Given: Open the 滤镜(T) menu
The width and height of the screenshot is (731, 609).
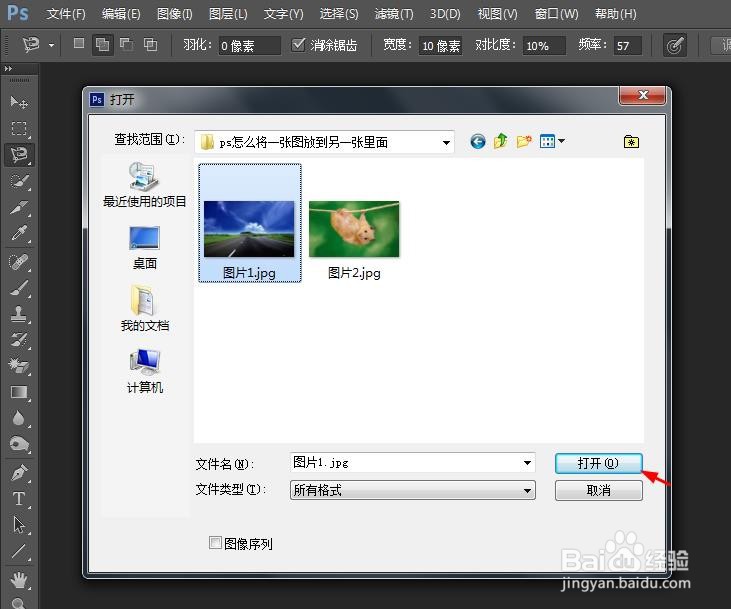Looking at the screenshot, I should point(394,14).
